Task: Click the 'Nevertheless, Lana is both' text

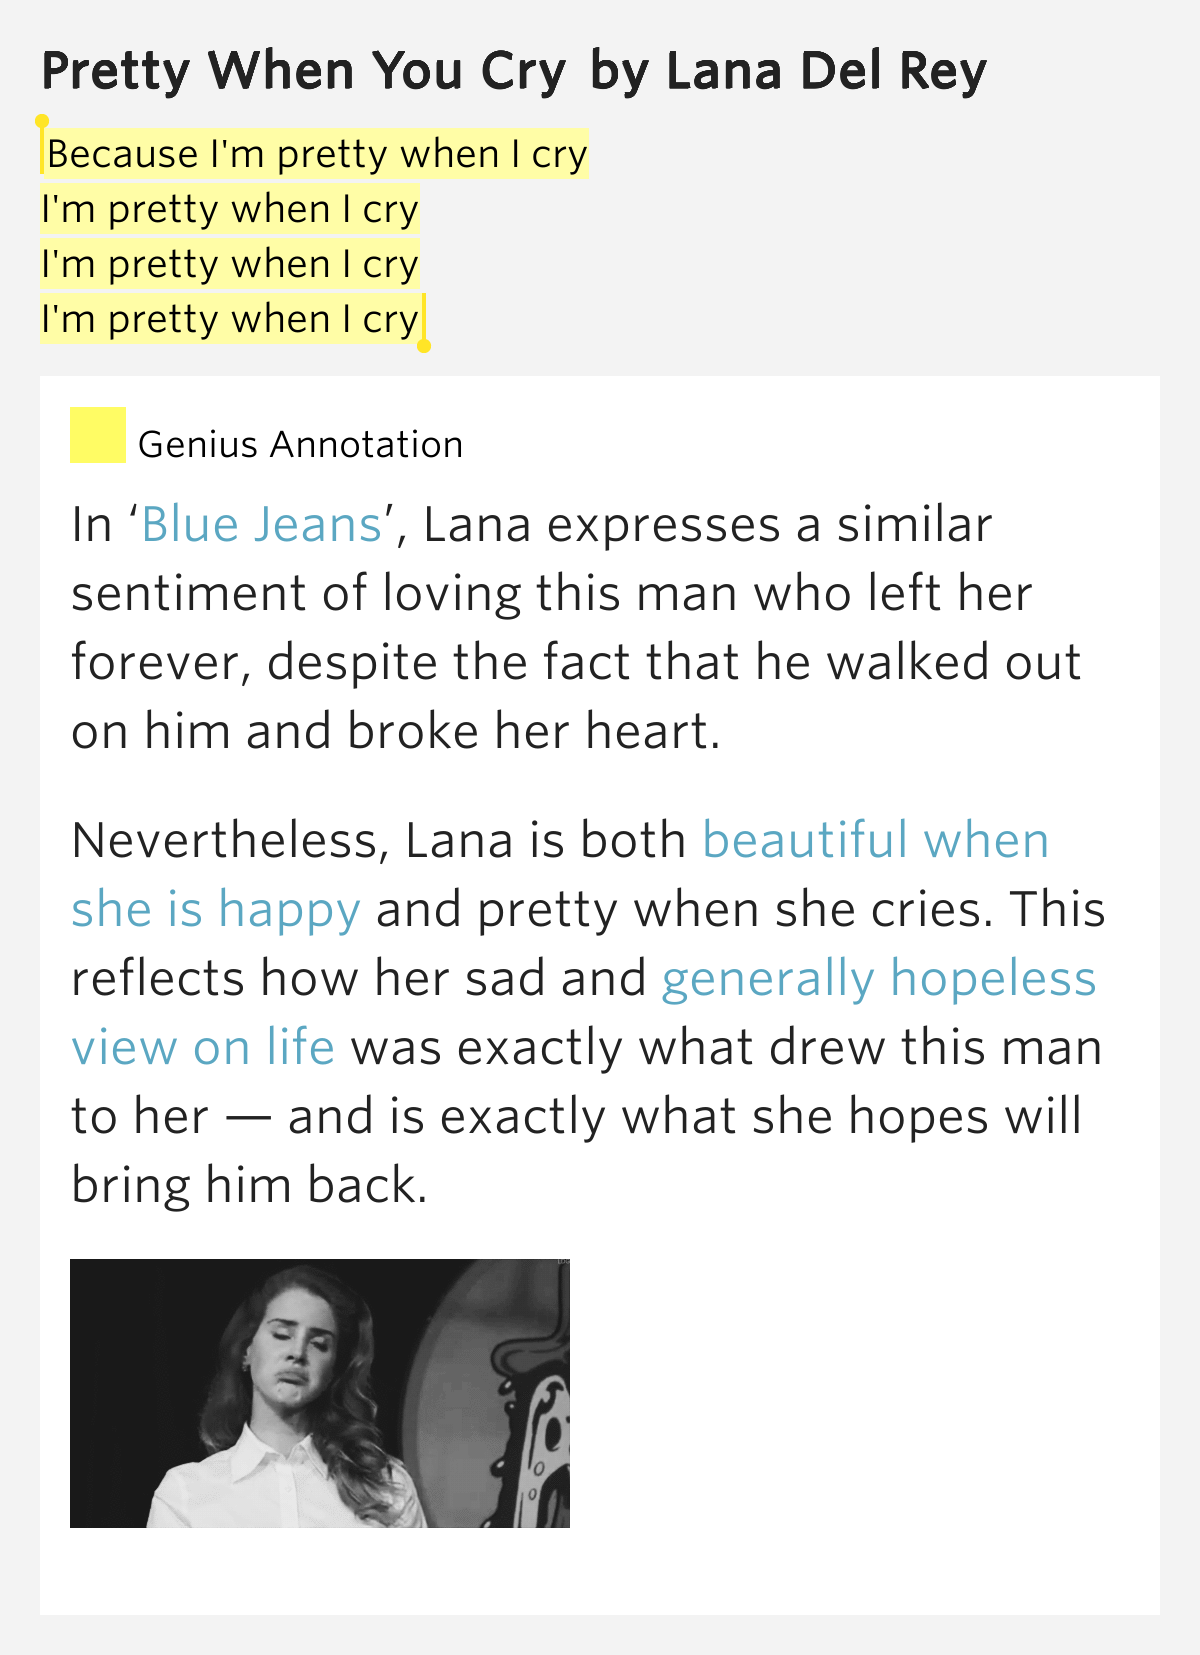Action: coord(378,841)
